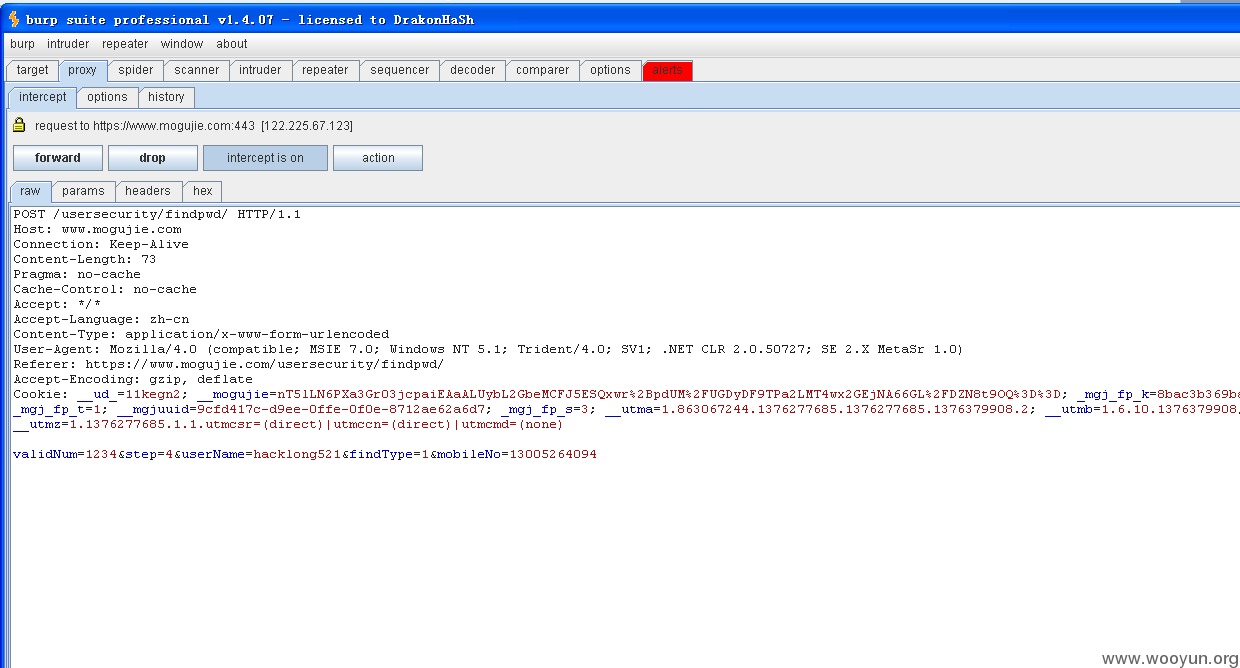Open the about menu
Viewport: 1240px width, 668px height.
[x=232, y=44]
